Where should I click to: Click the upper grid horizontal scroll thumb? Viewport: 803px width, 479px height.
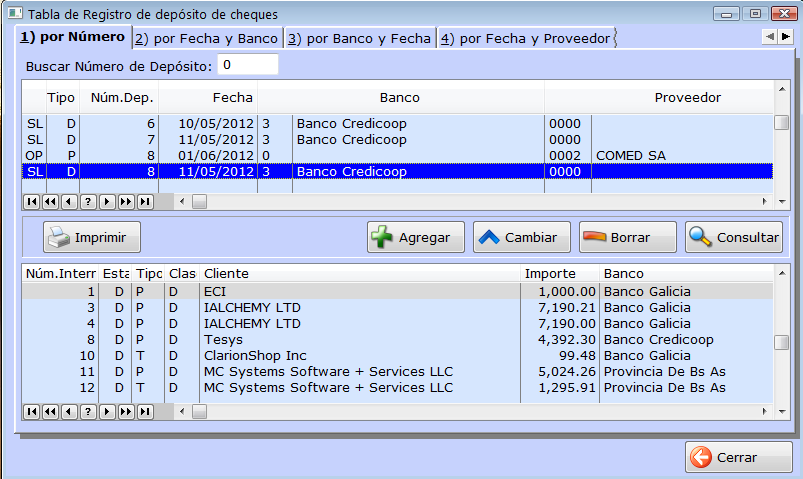pos(200,202)
